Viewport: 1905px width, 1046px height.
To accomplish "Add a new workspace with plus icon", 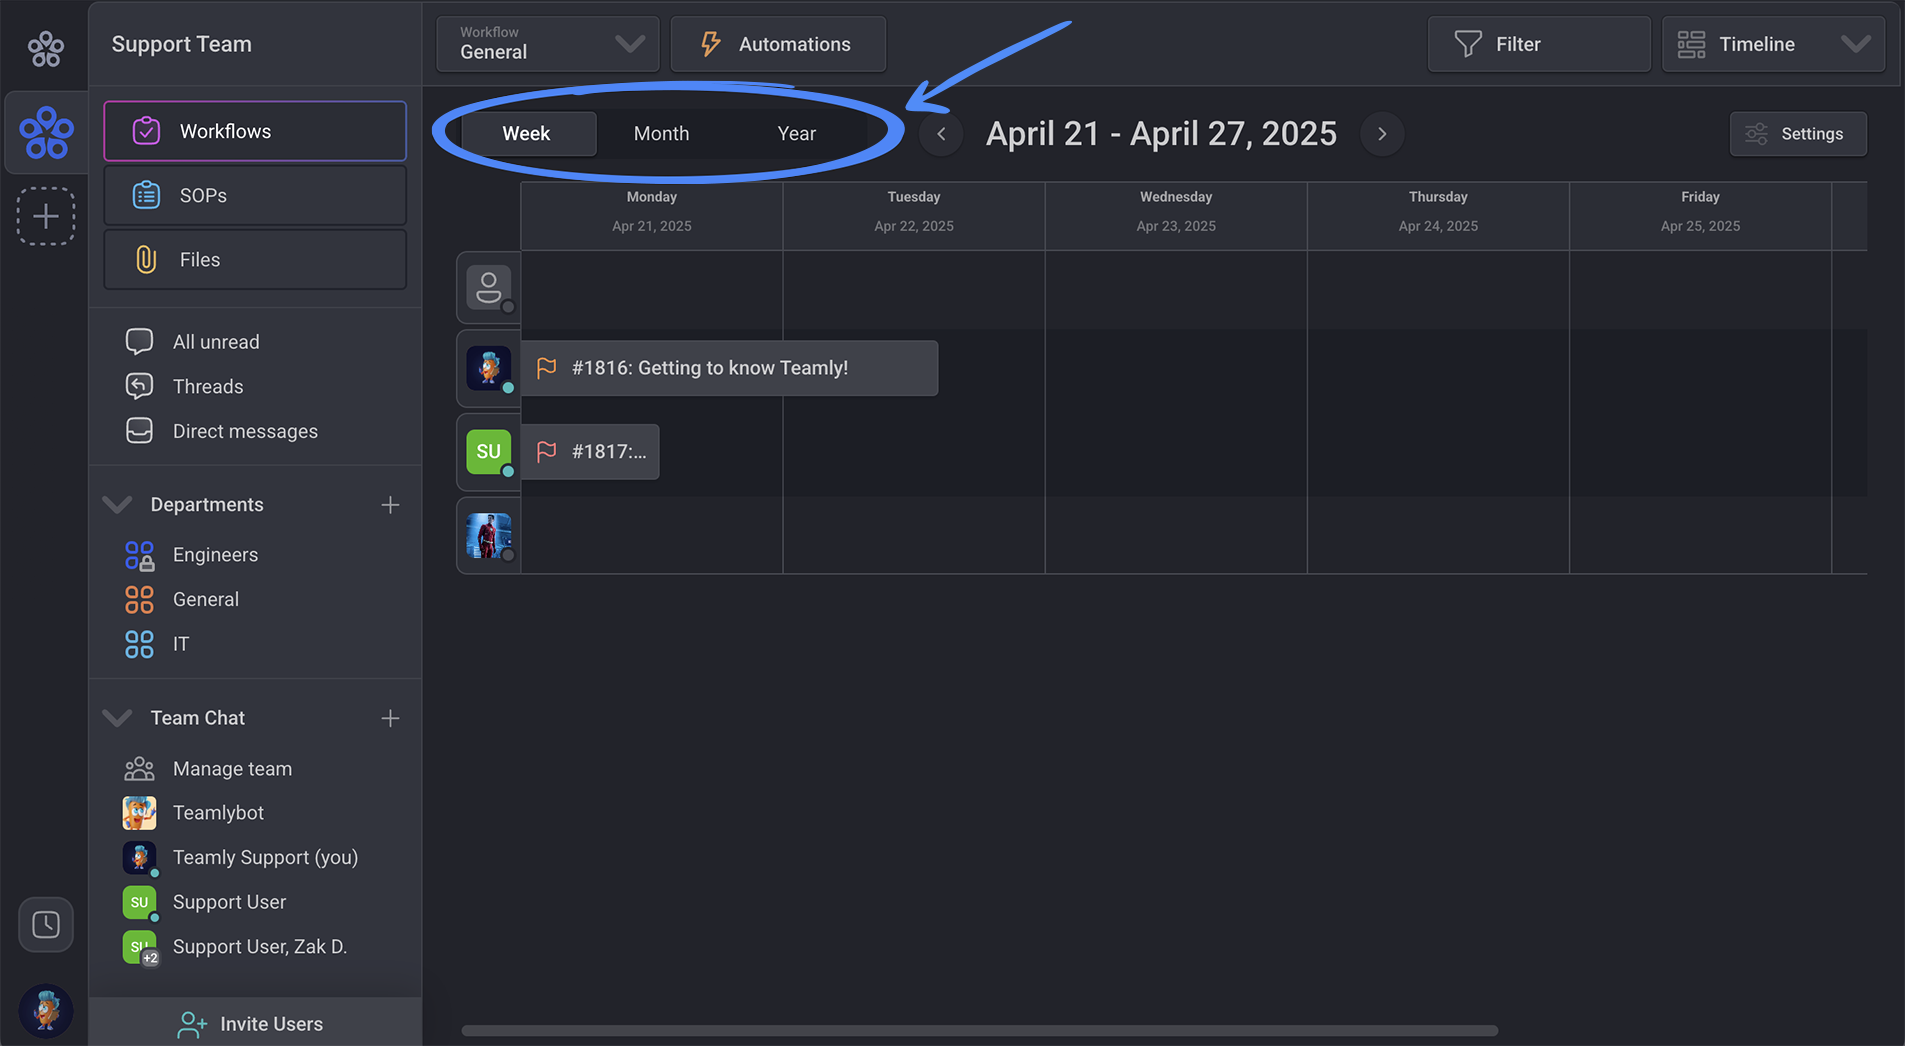I will 46,216.
